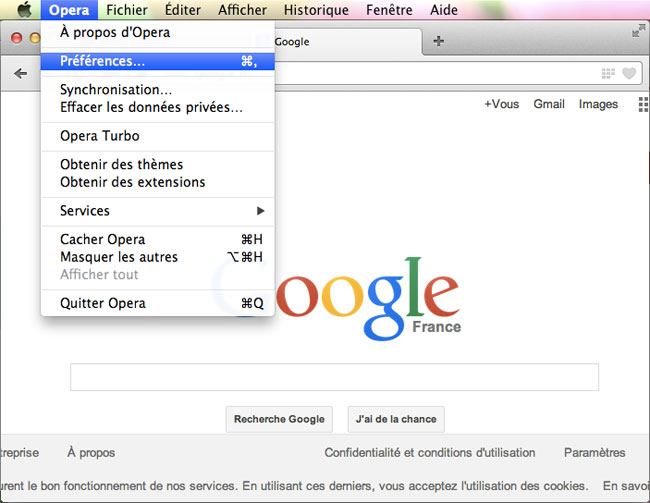
Task: Click the back arrow navigation button
Action: click(x=20, y=74)
